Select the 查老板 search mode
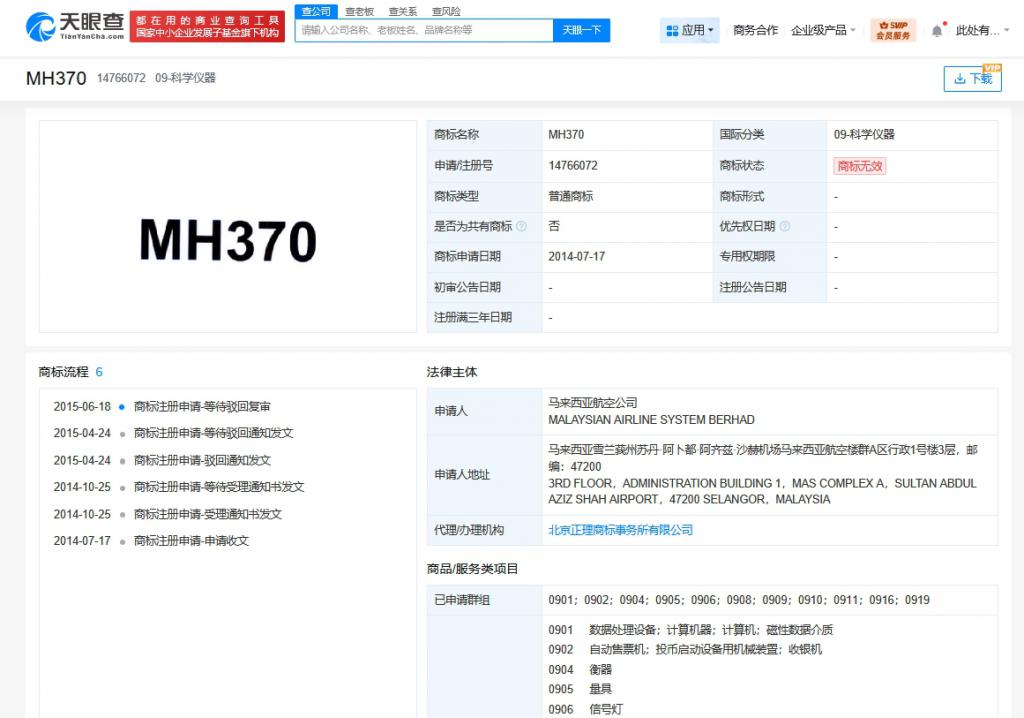Screen dimensions: 1024x718 [361, 11]
